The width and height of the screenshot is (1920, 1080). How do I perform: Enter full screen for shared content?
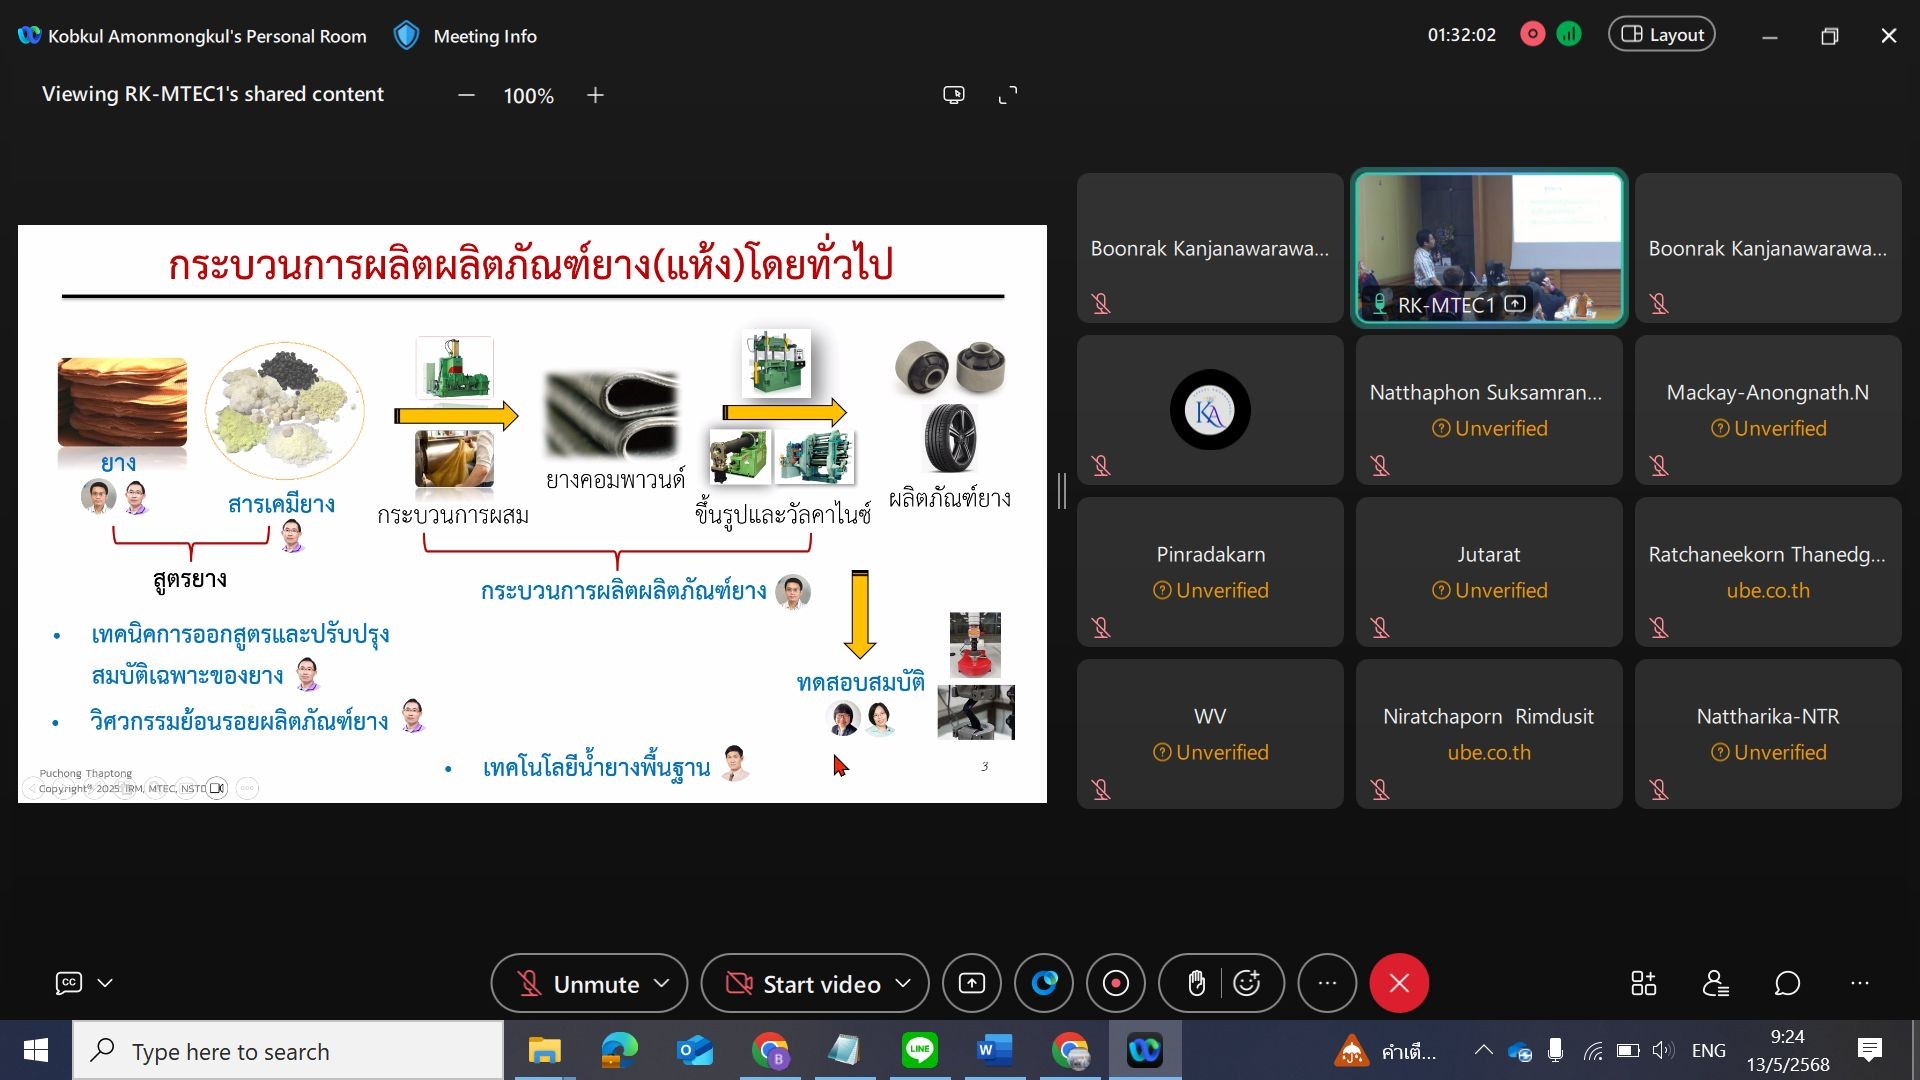coord(1008,95)
